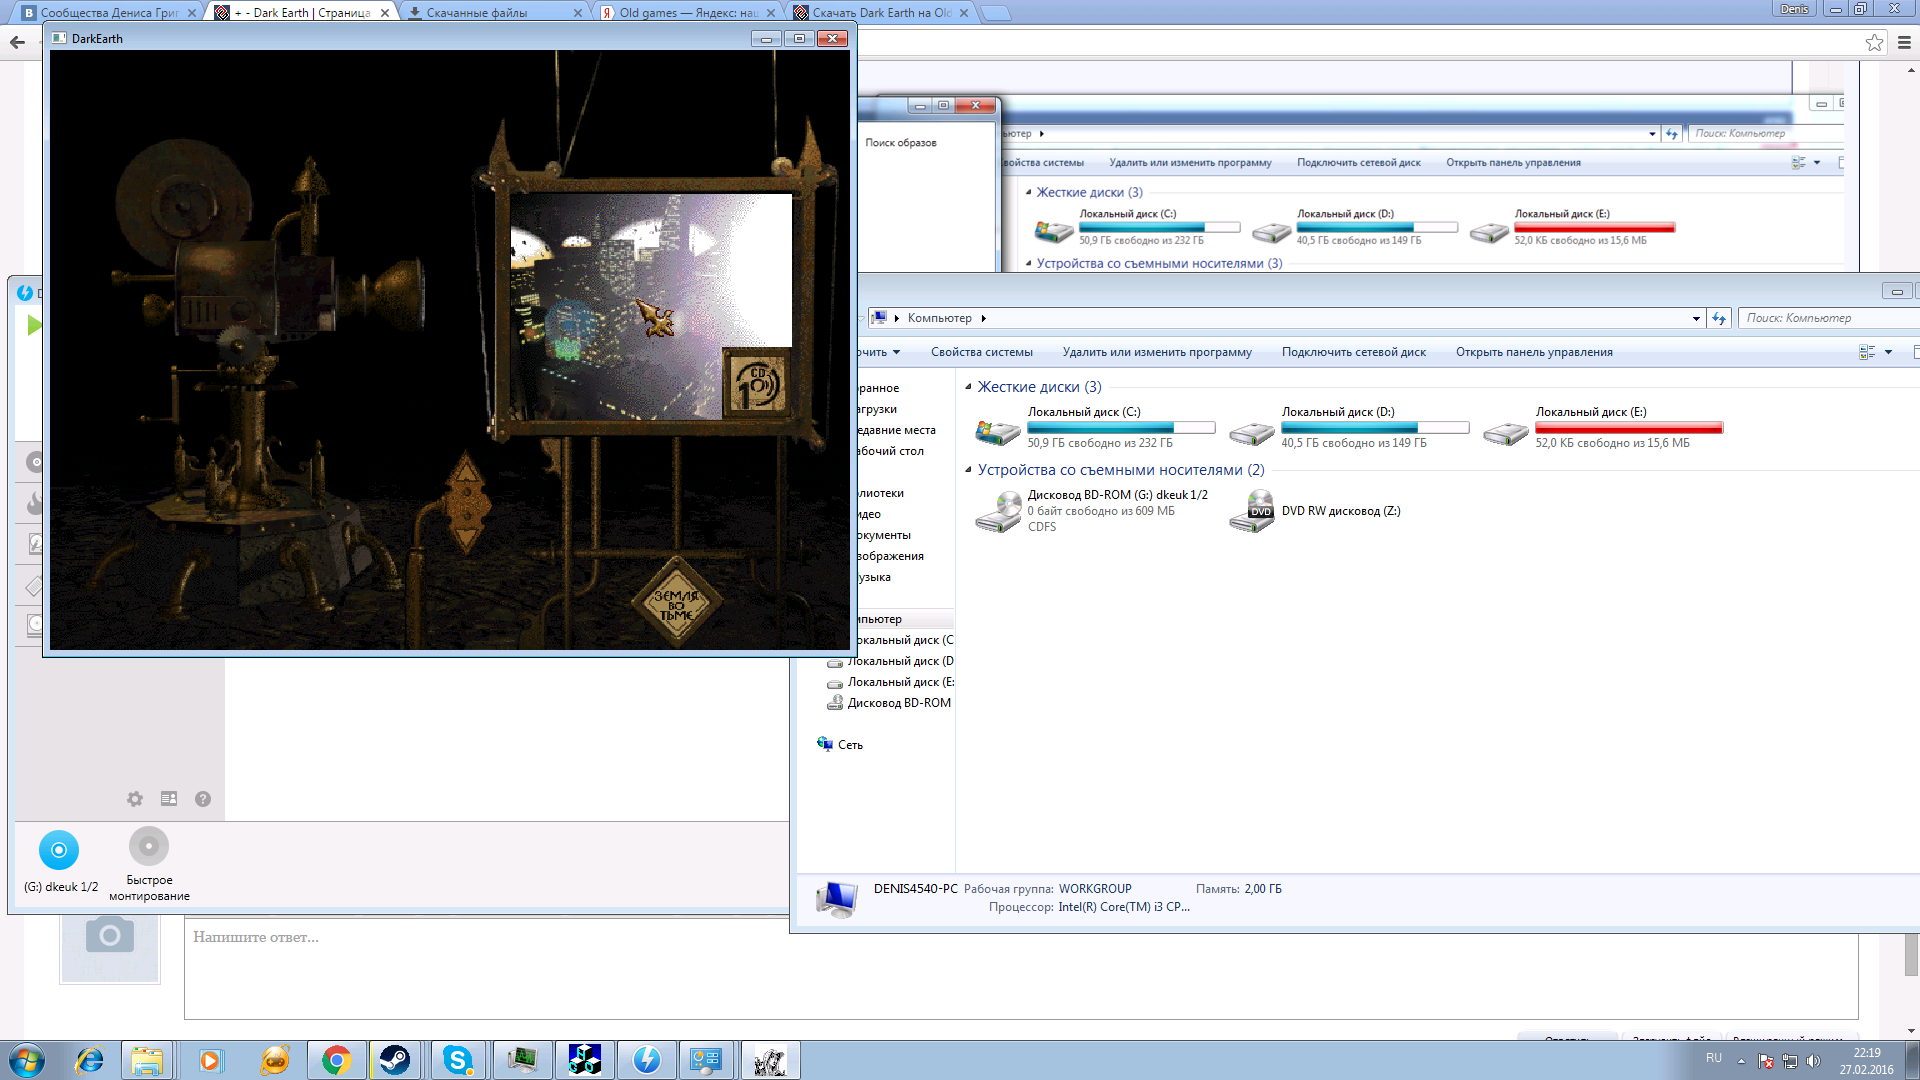1920x1080 pixels.
Task: Collapse Устройства со съемными носителями (3) in back window
Action: [1028, 264]
